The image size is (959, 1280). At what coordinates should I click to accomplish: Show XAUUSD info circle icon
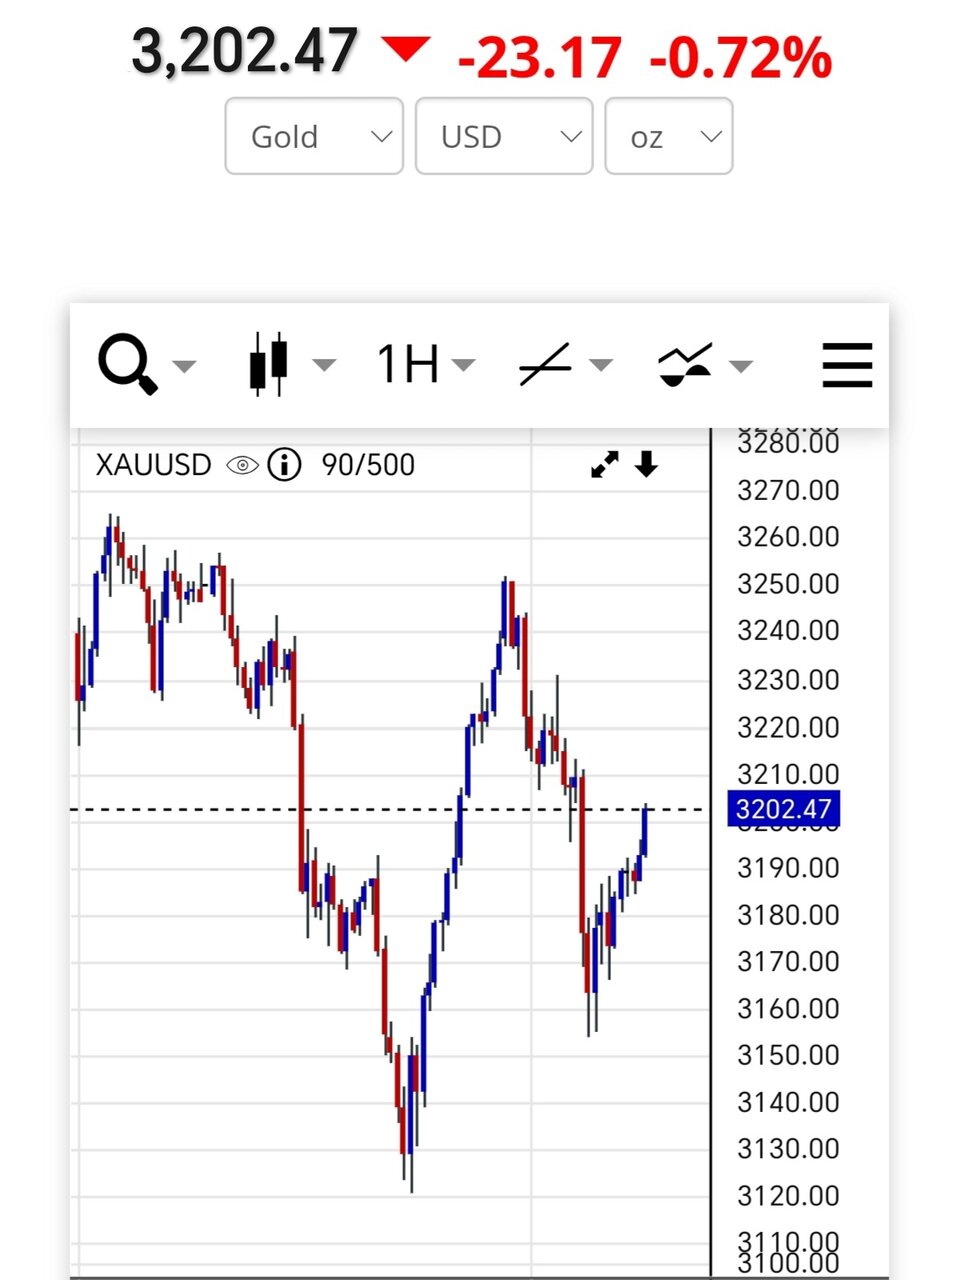[x=285, y=465]
